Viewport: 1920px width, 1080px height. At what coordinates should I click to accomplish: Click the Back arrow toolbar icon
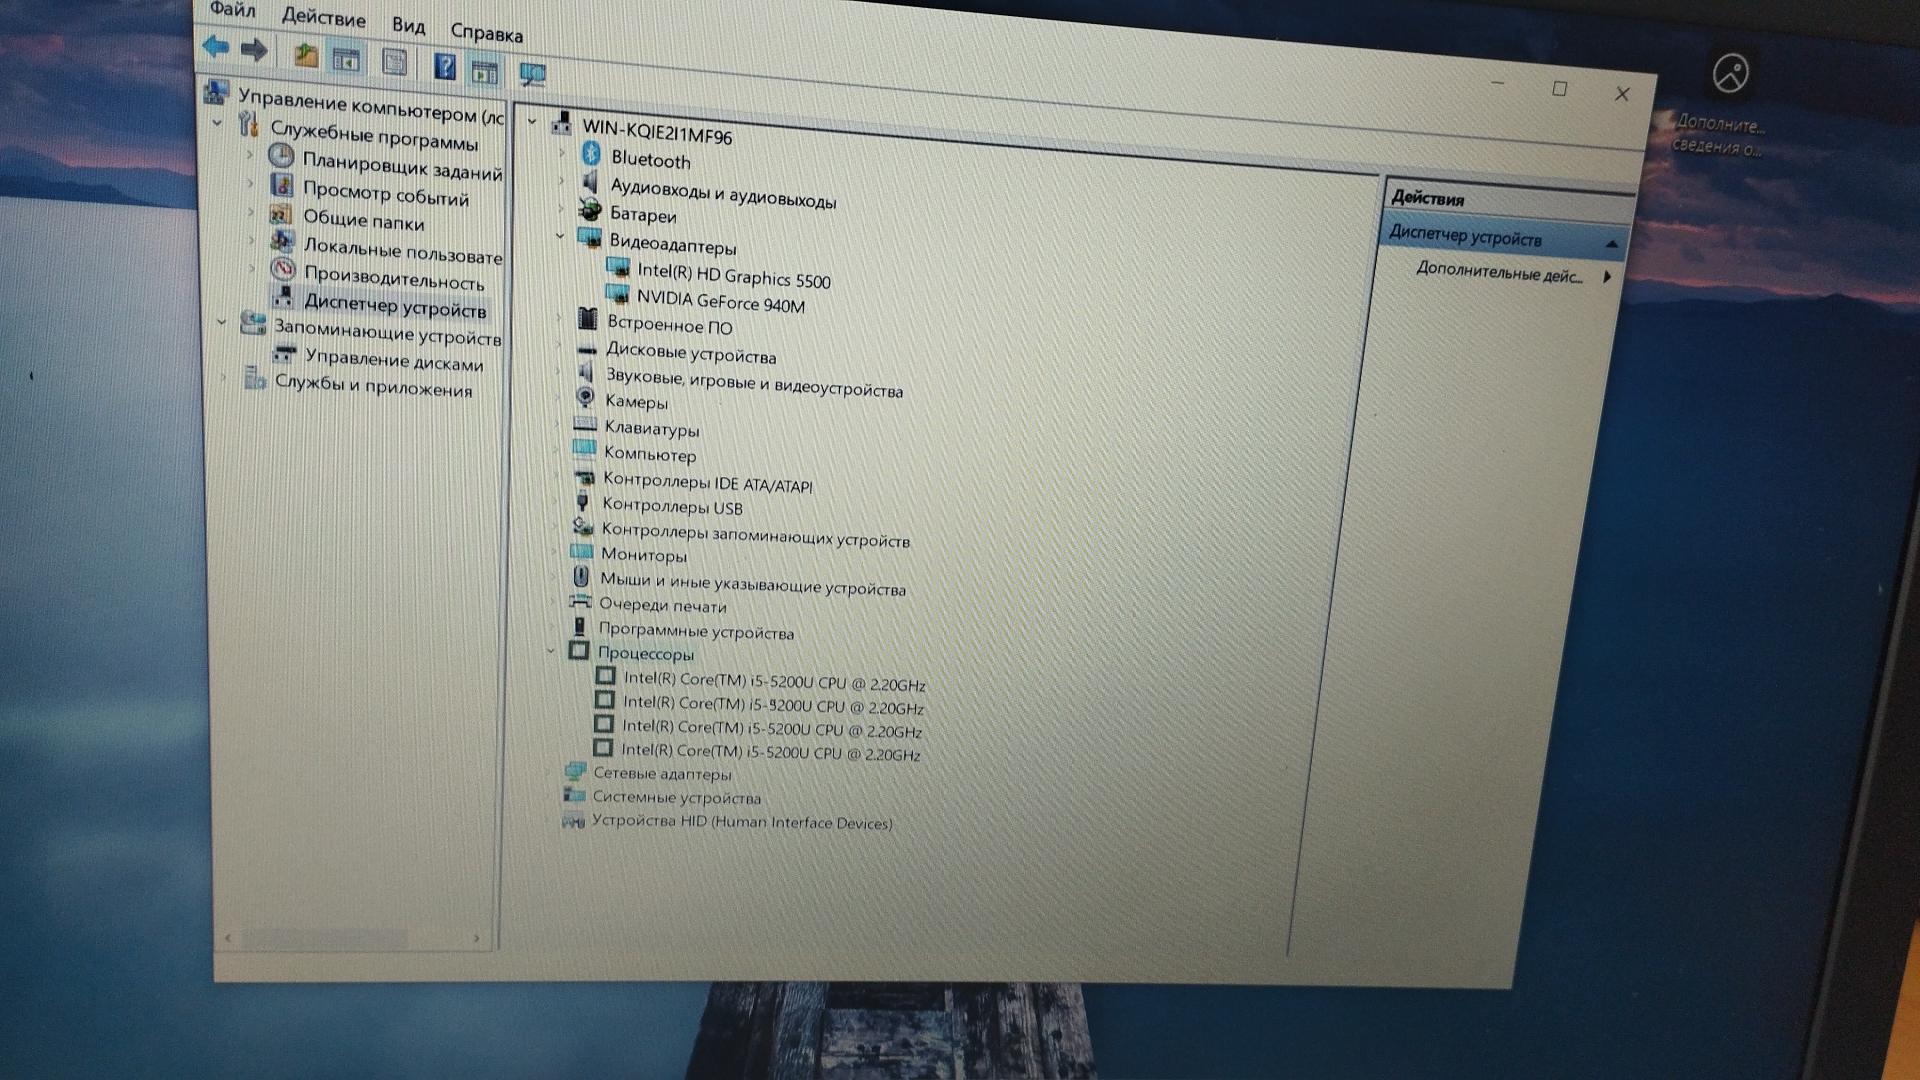pyautogui.click(x=215, y=47)
